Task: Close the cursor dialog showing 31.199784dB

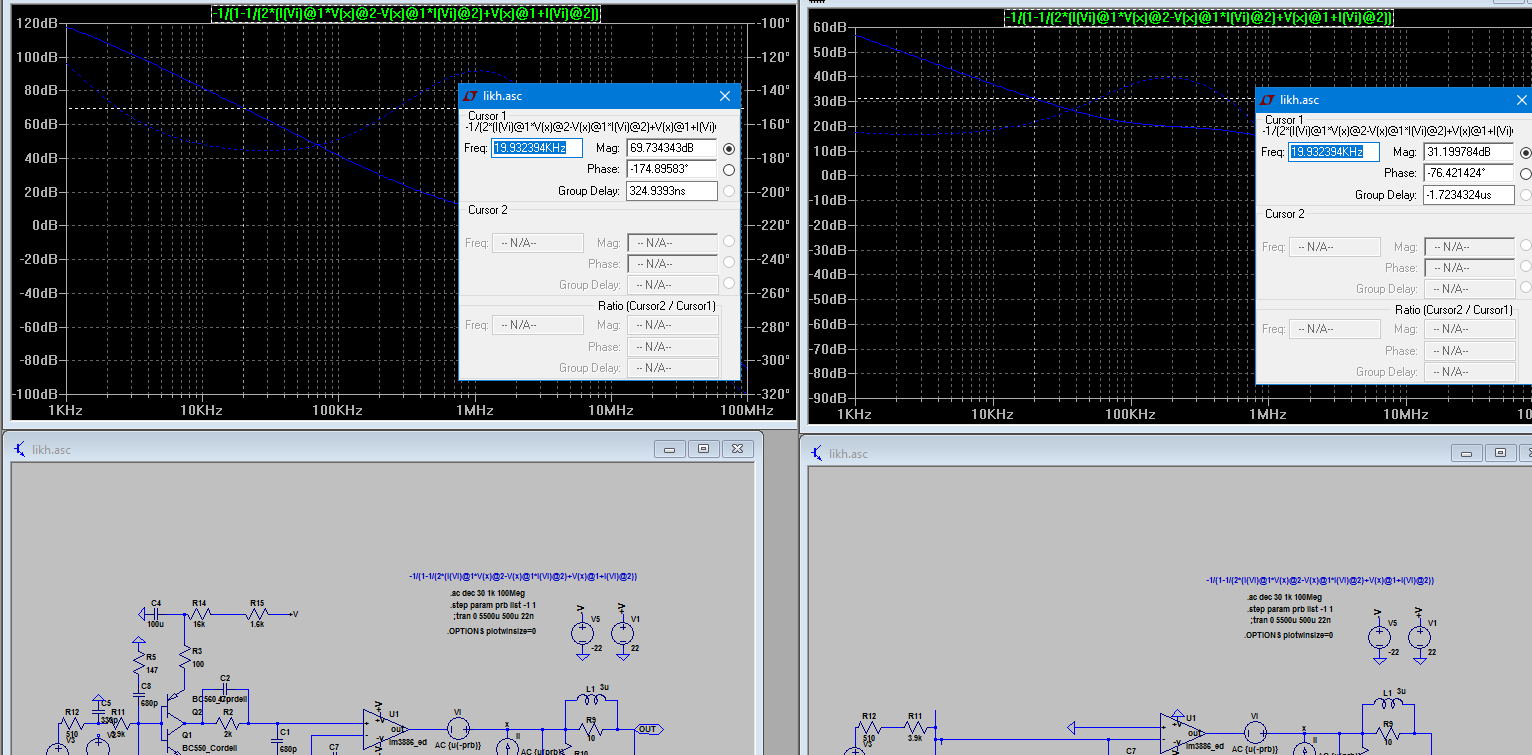Action: [x=1521, y=99]
